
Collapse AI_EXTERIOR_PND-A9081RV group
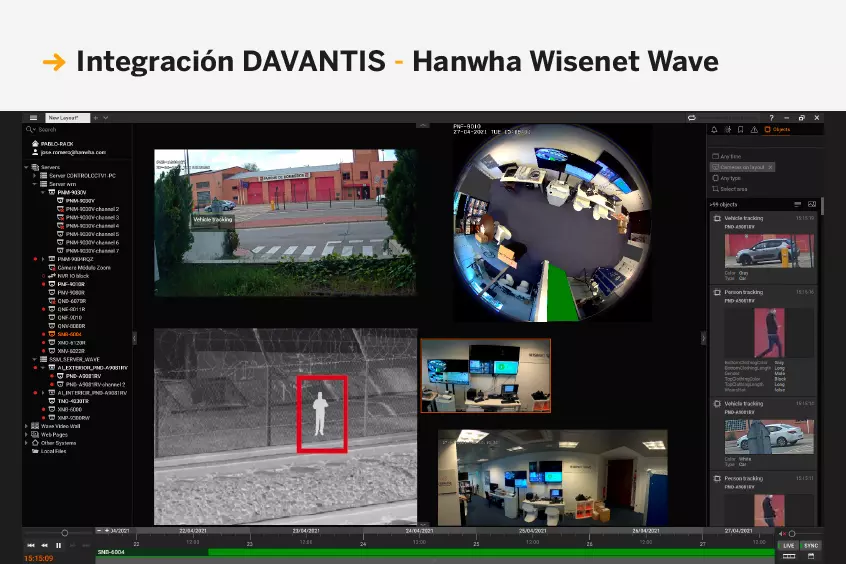pyautogui.click(x=43, y=368)
